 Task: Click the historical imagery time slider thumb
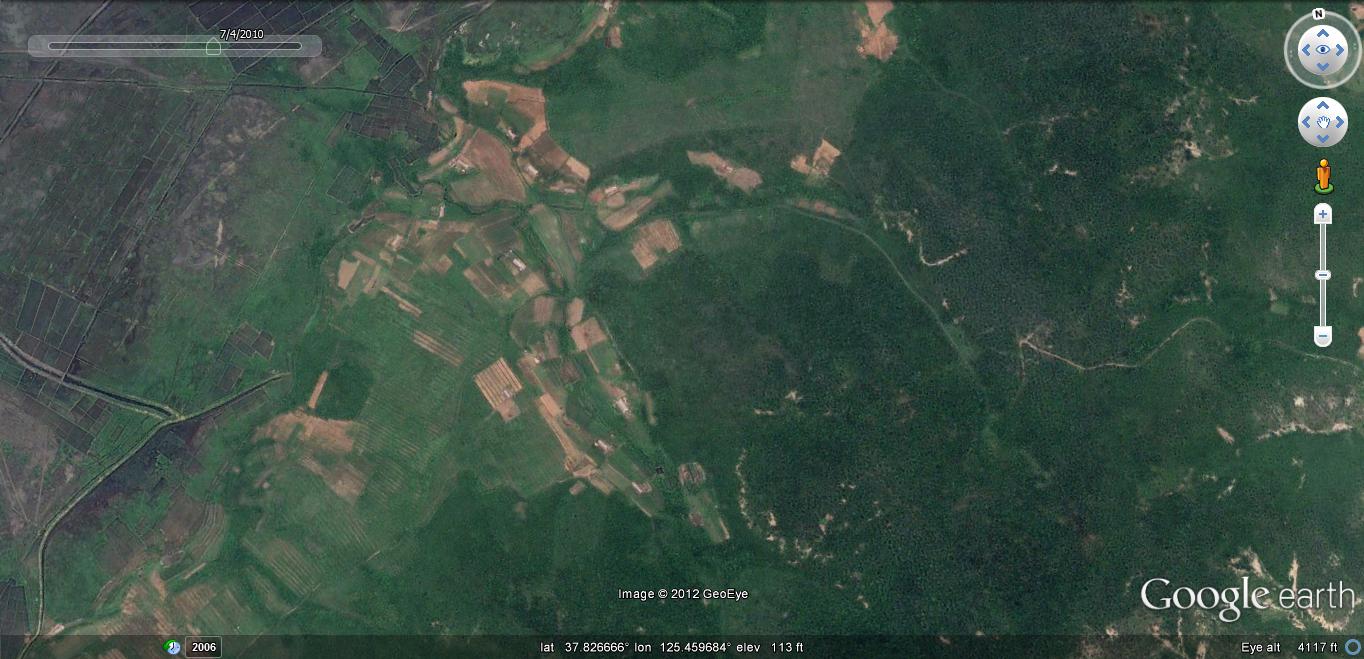click(x=213, y=47)
